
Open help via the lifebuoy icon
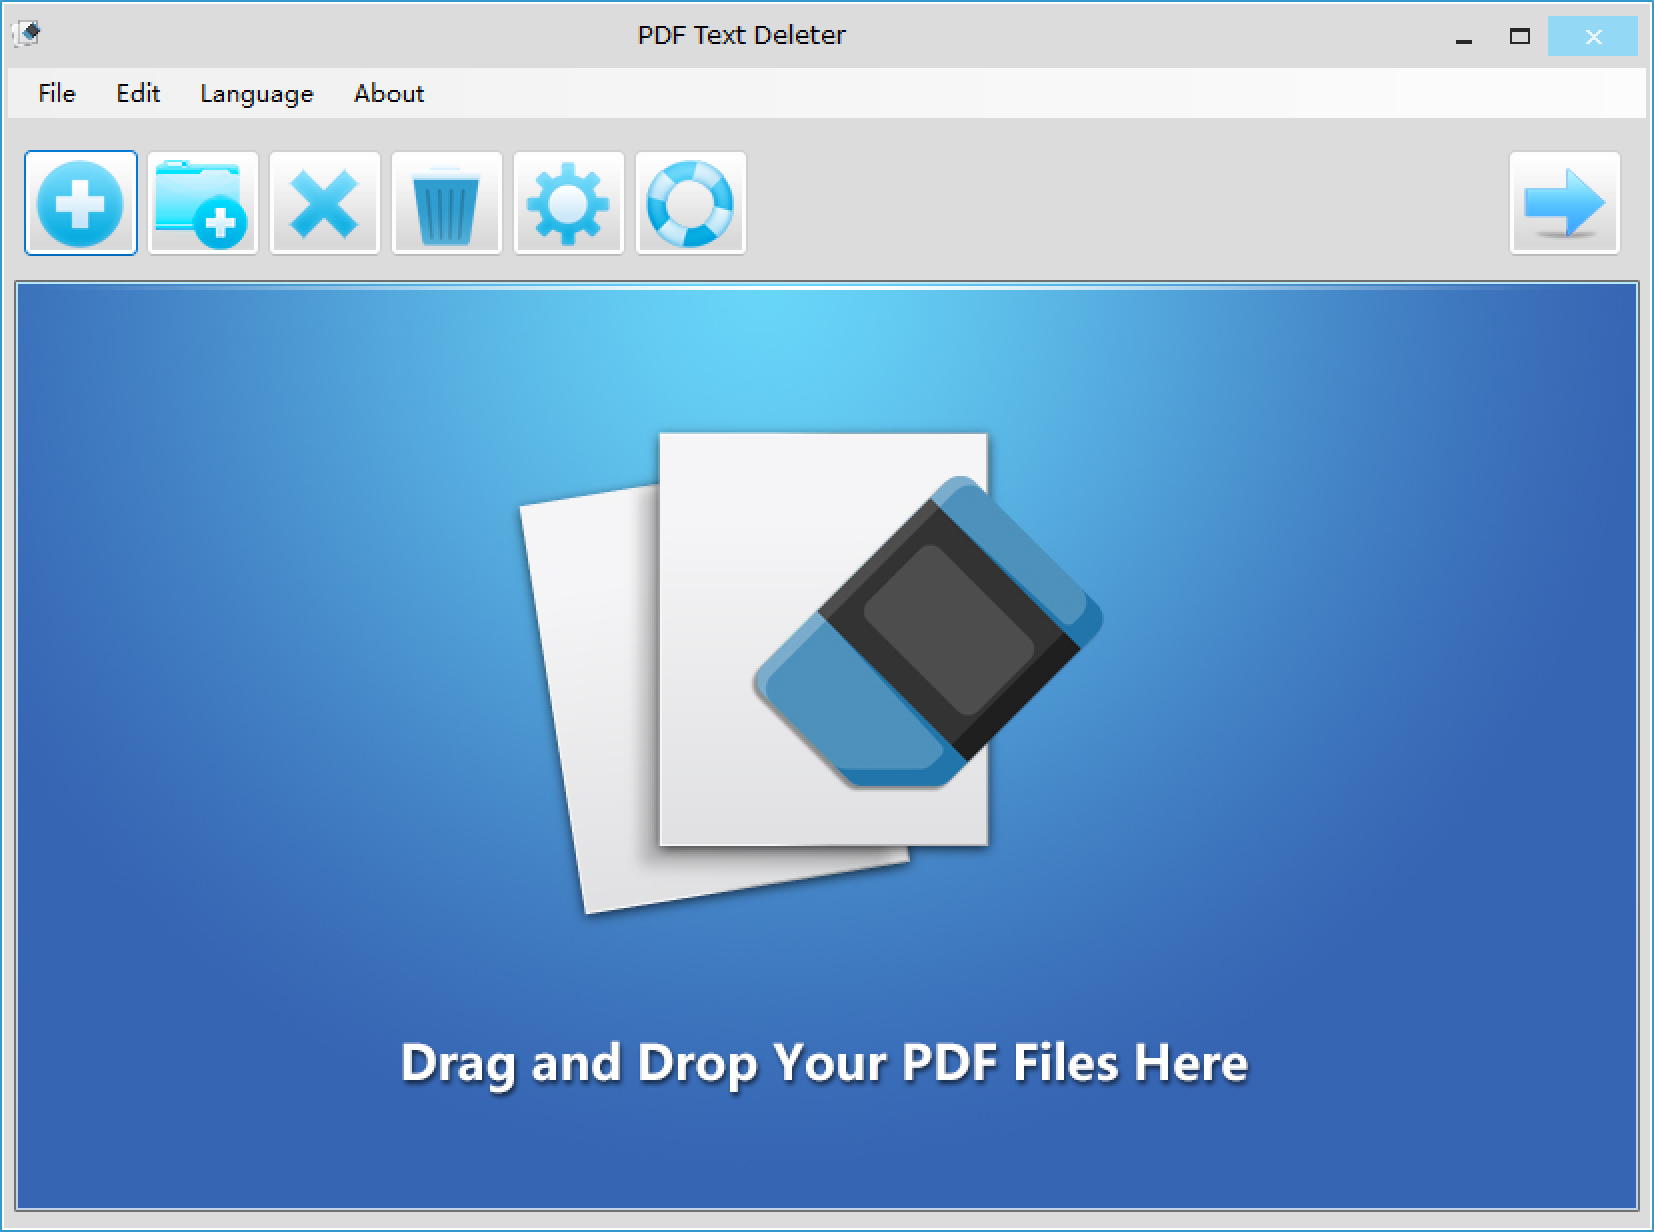[x=691, y=203]
